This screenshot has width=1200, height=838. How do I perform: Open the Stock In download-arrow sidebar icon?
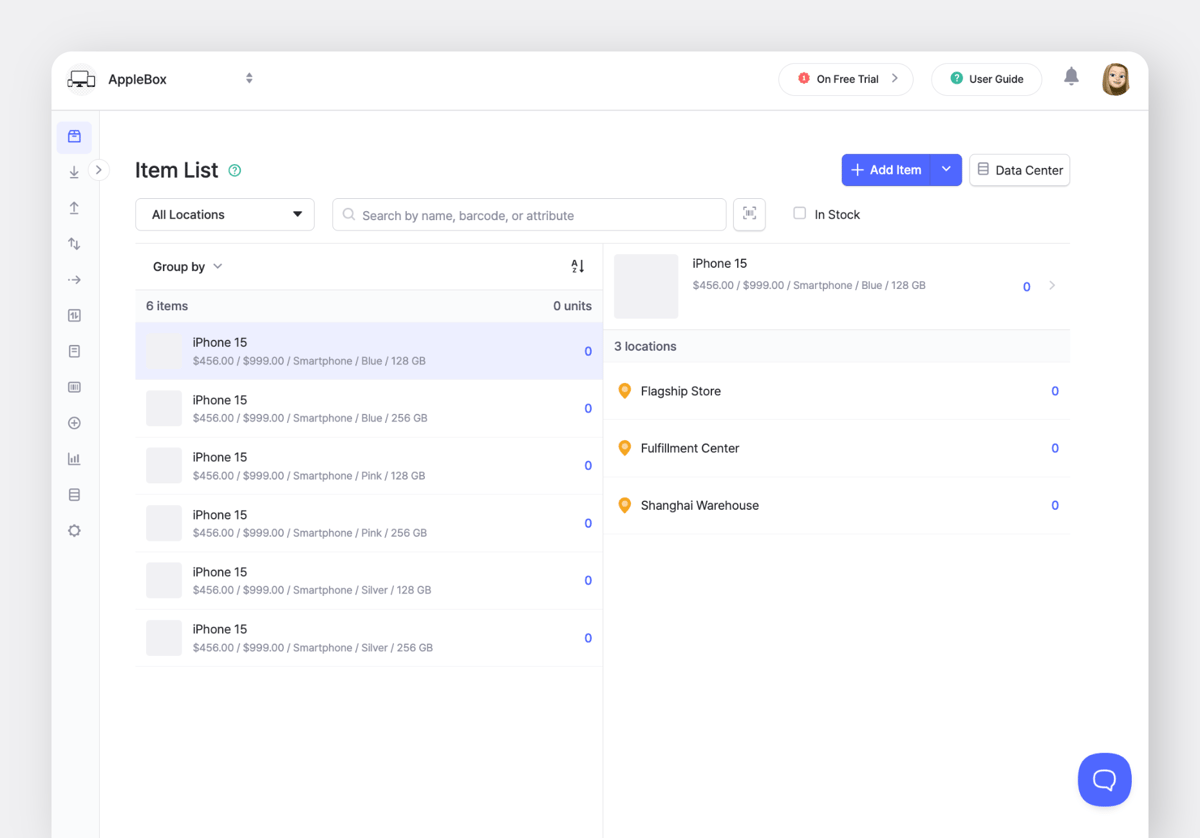tap(74, 172)
